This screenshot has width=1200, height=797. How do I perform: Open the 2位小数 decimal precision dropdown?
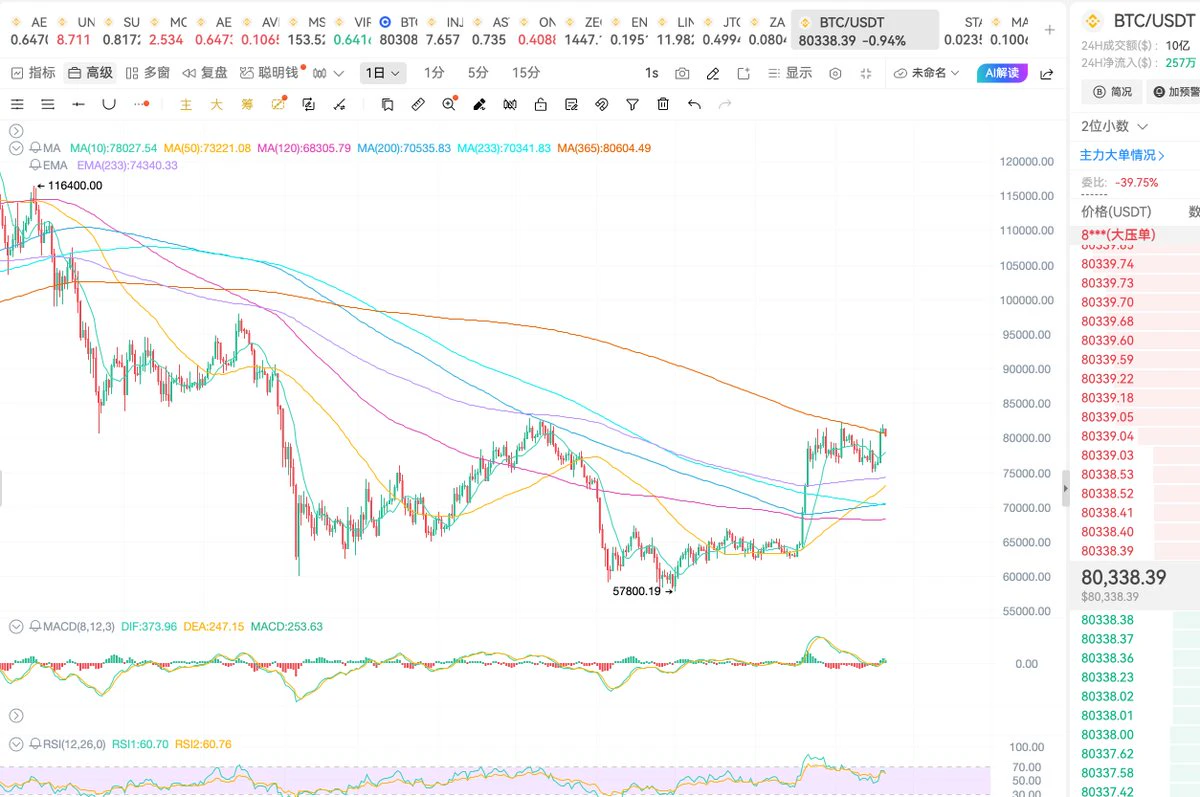point(1114,126)
